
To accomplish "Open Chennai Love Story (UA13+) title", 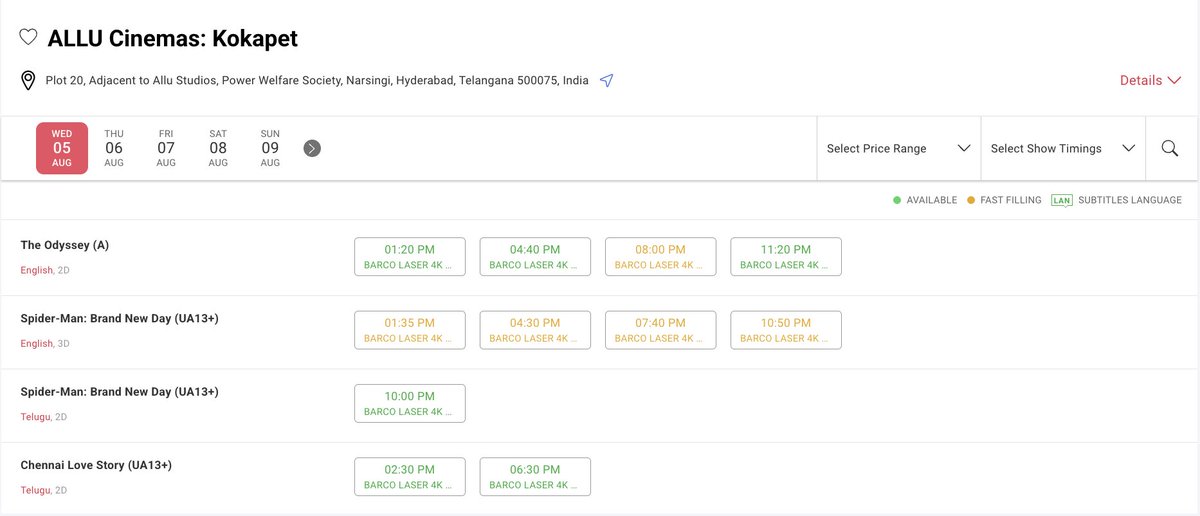I will [96, 465].
